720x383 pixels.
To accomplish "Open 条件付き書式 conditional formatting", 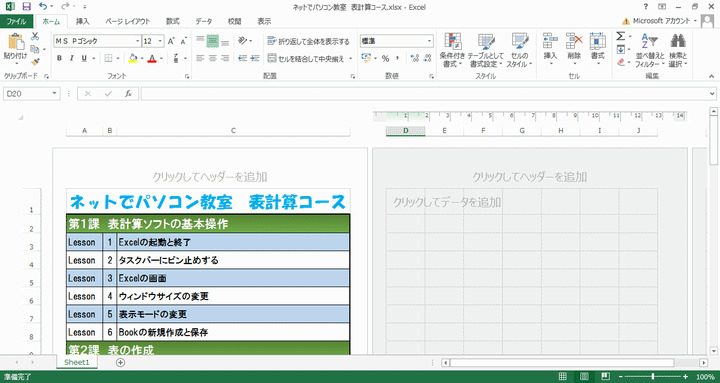I will pyautogui.click(x=453, y=50).
